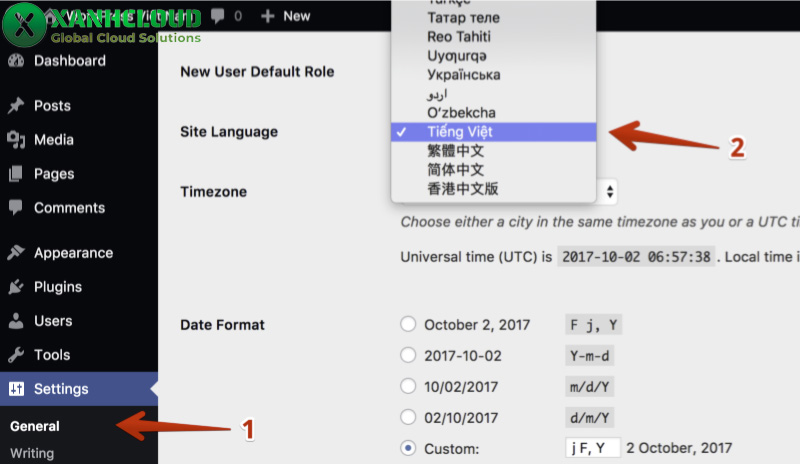Click the New button in admin bar
This screenshot has height=464, width=800.
(x=286, y=16)
